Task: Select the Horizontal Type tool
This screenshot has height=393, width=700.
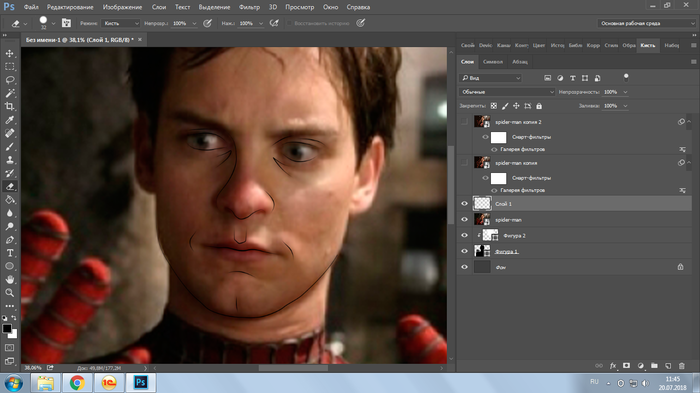Action: point(9,253)
